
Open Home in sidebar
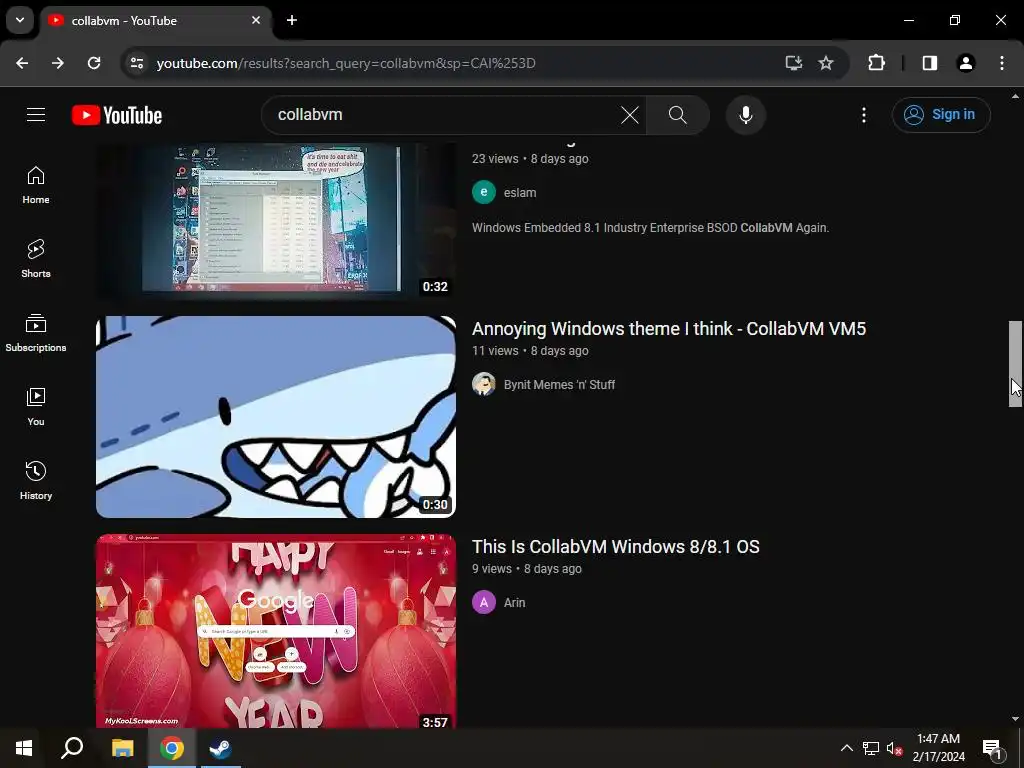click(x=36, y=185)
